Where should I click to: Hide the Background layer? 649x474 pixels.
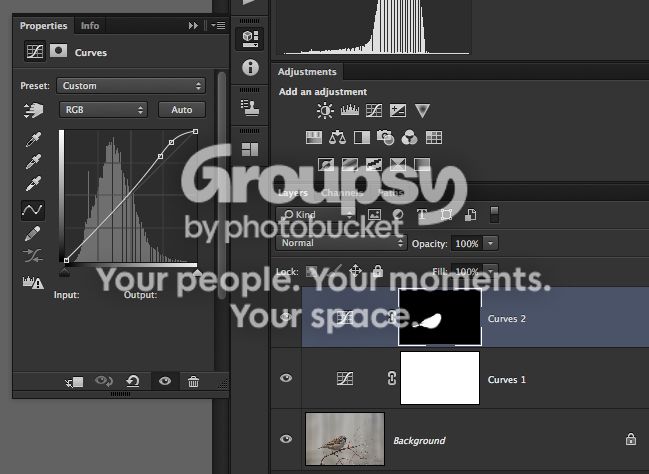pos(286,439)
